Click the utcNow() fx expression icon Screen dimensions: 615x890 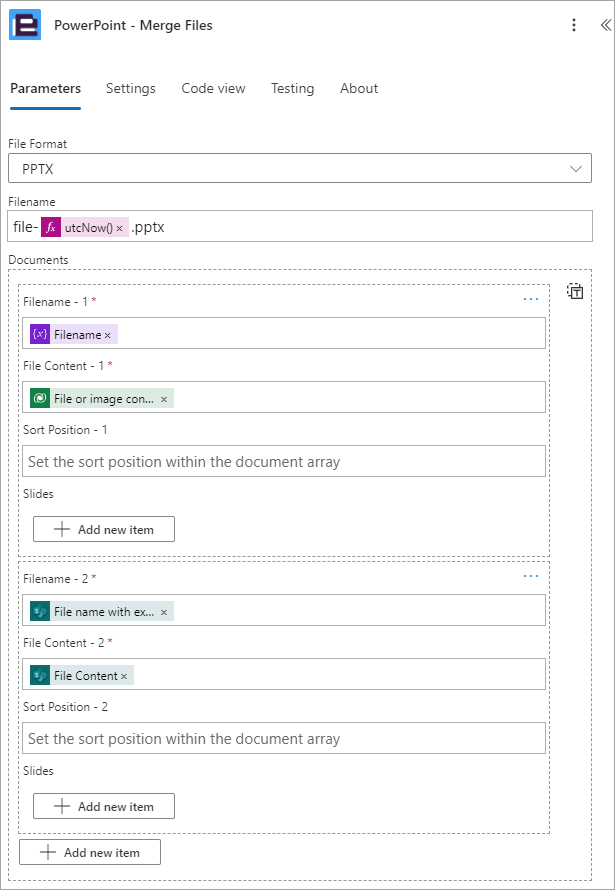click(x=50, y=228)
